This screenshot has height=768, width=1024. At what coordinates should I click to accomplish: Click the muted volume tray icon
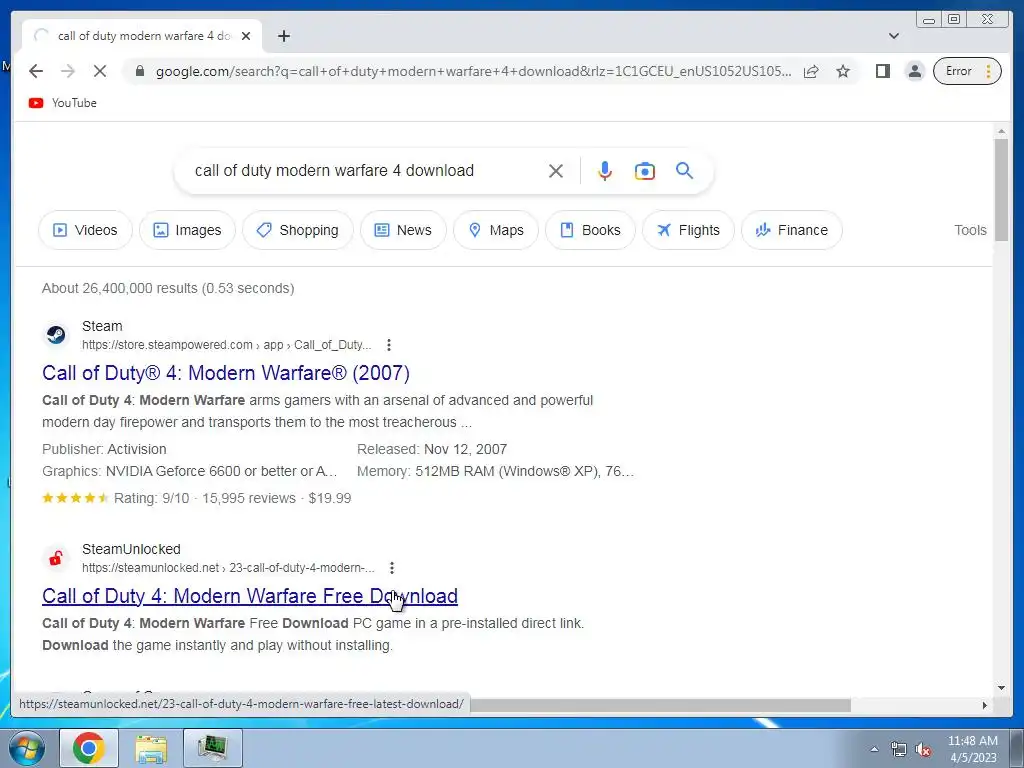point(923,750)
